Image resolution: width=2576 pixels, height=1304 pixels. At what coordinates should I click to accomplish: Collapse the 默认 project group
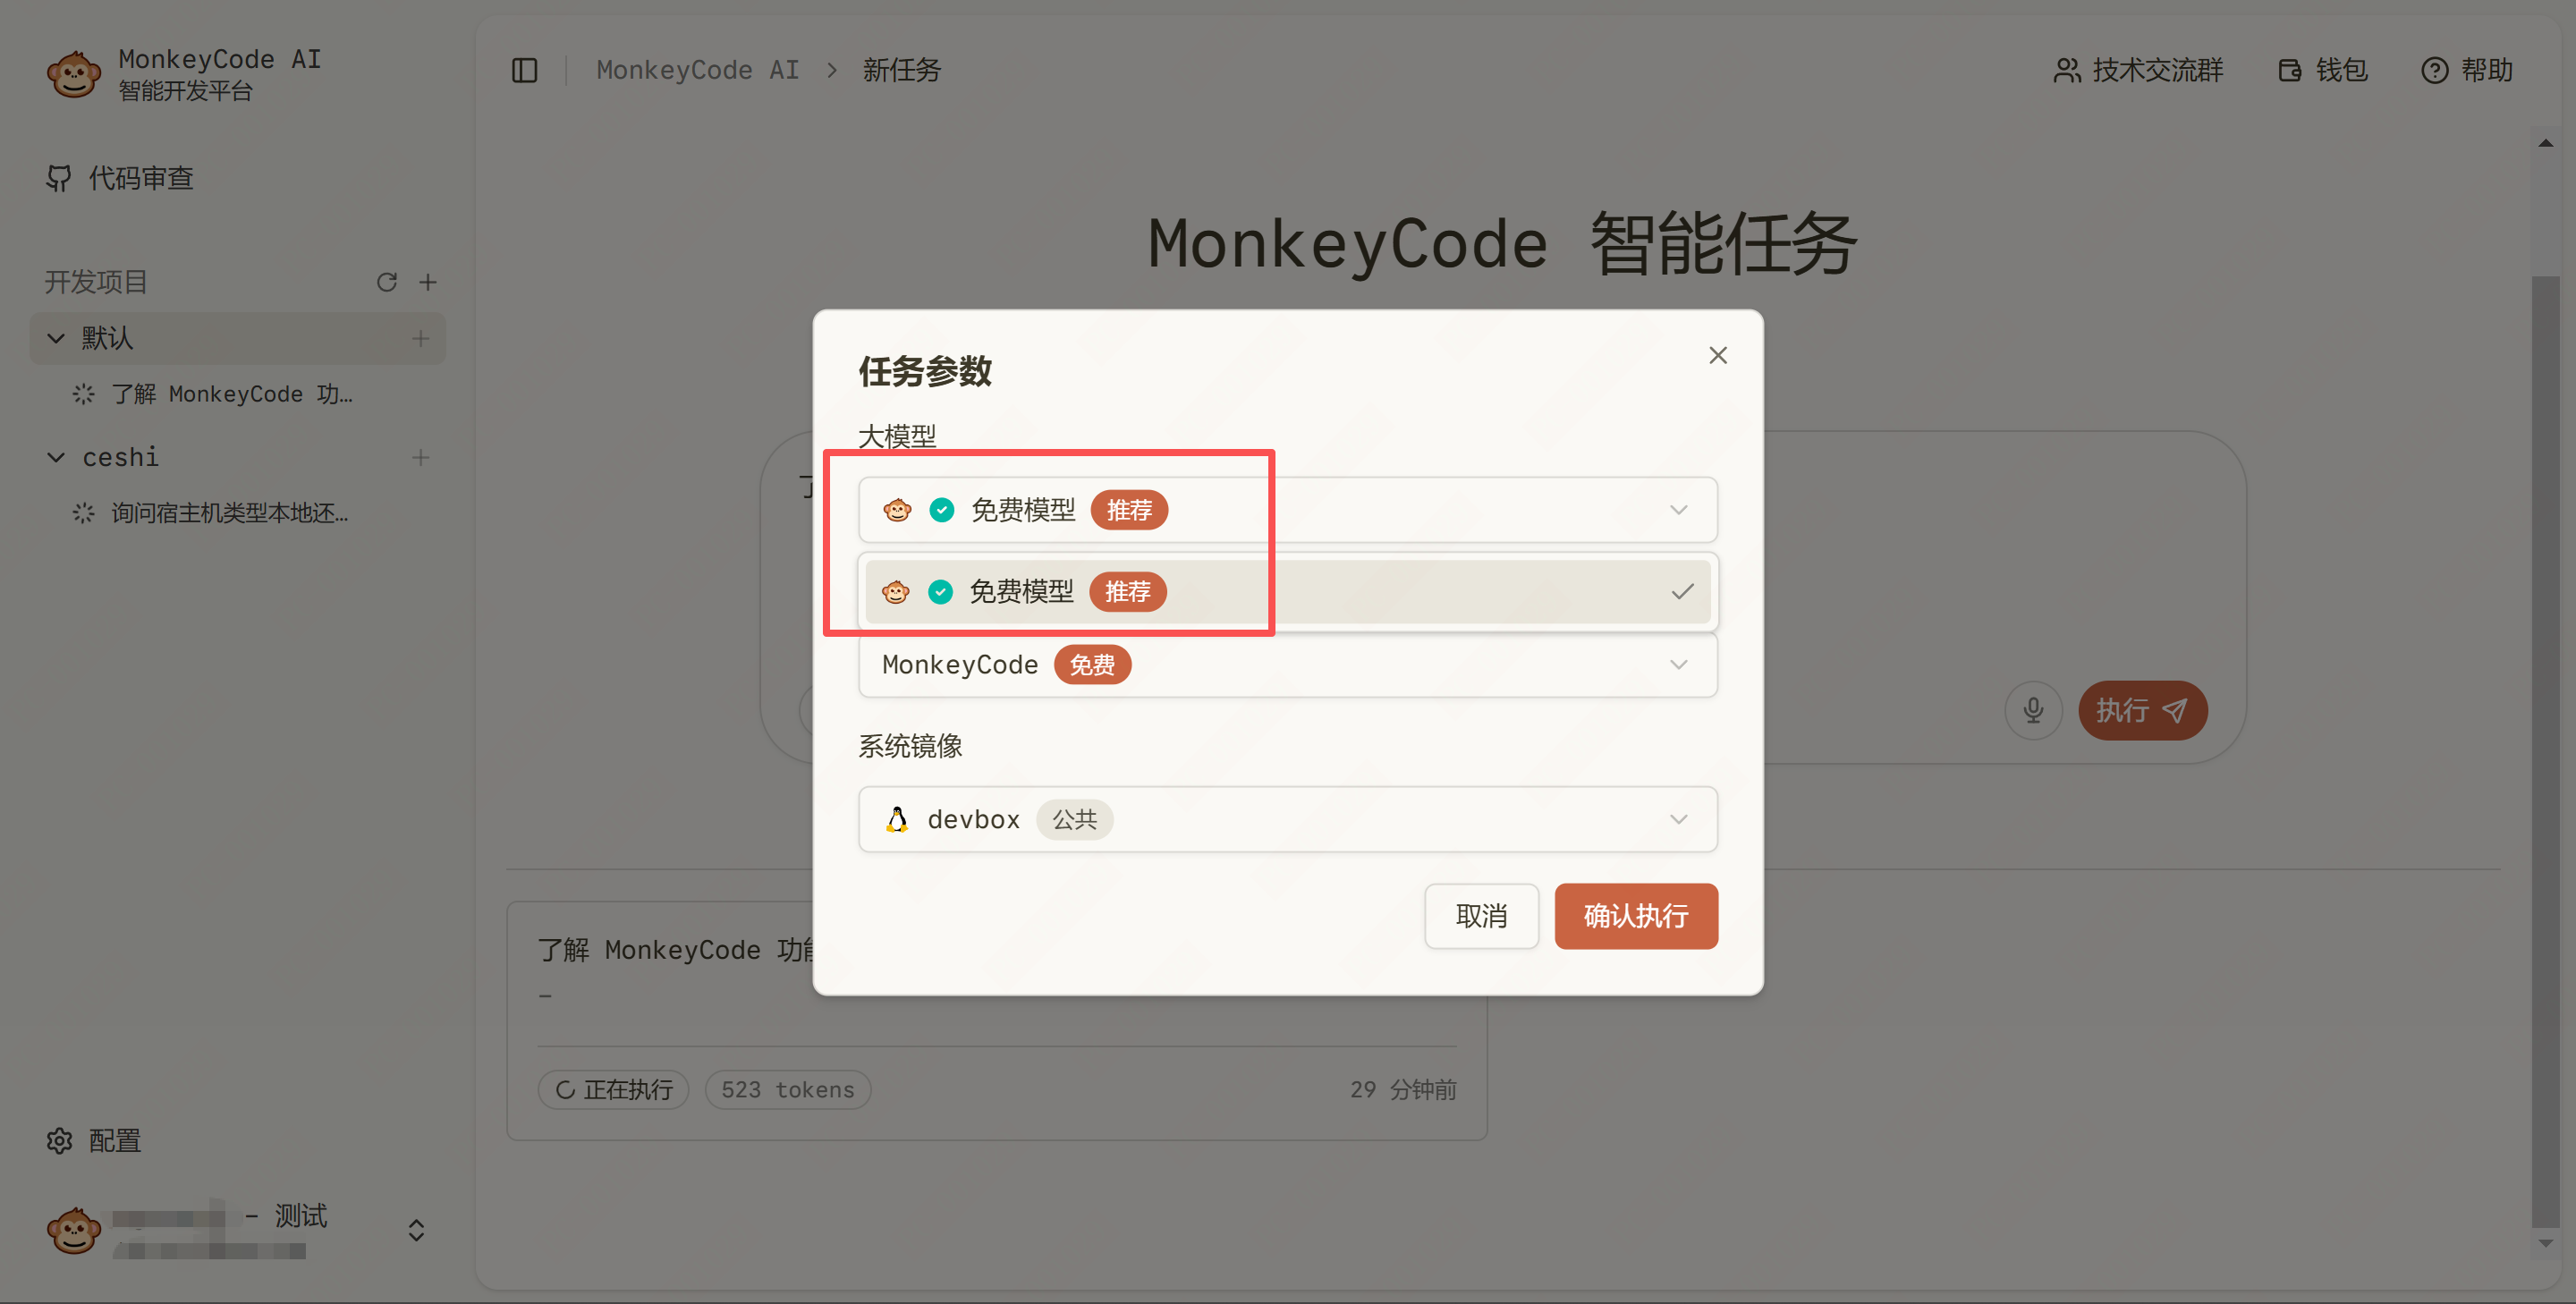coord(56,338)
